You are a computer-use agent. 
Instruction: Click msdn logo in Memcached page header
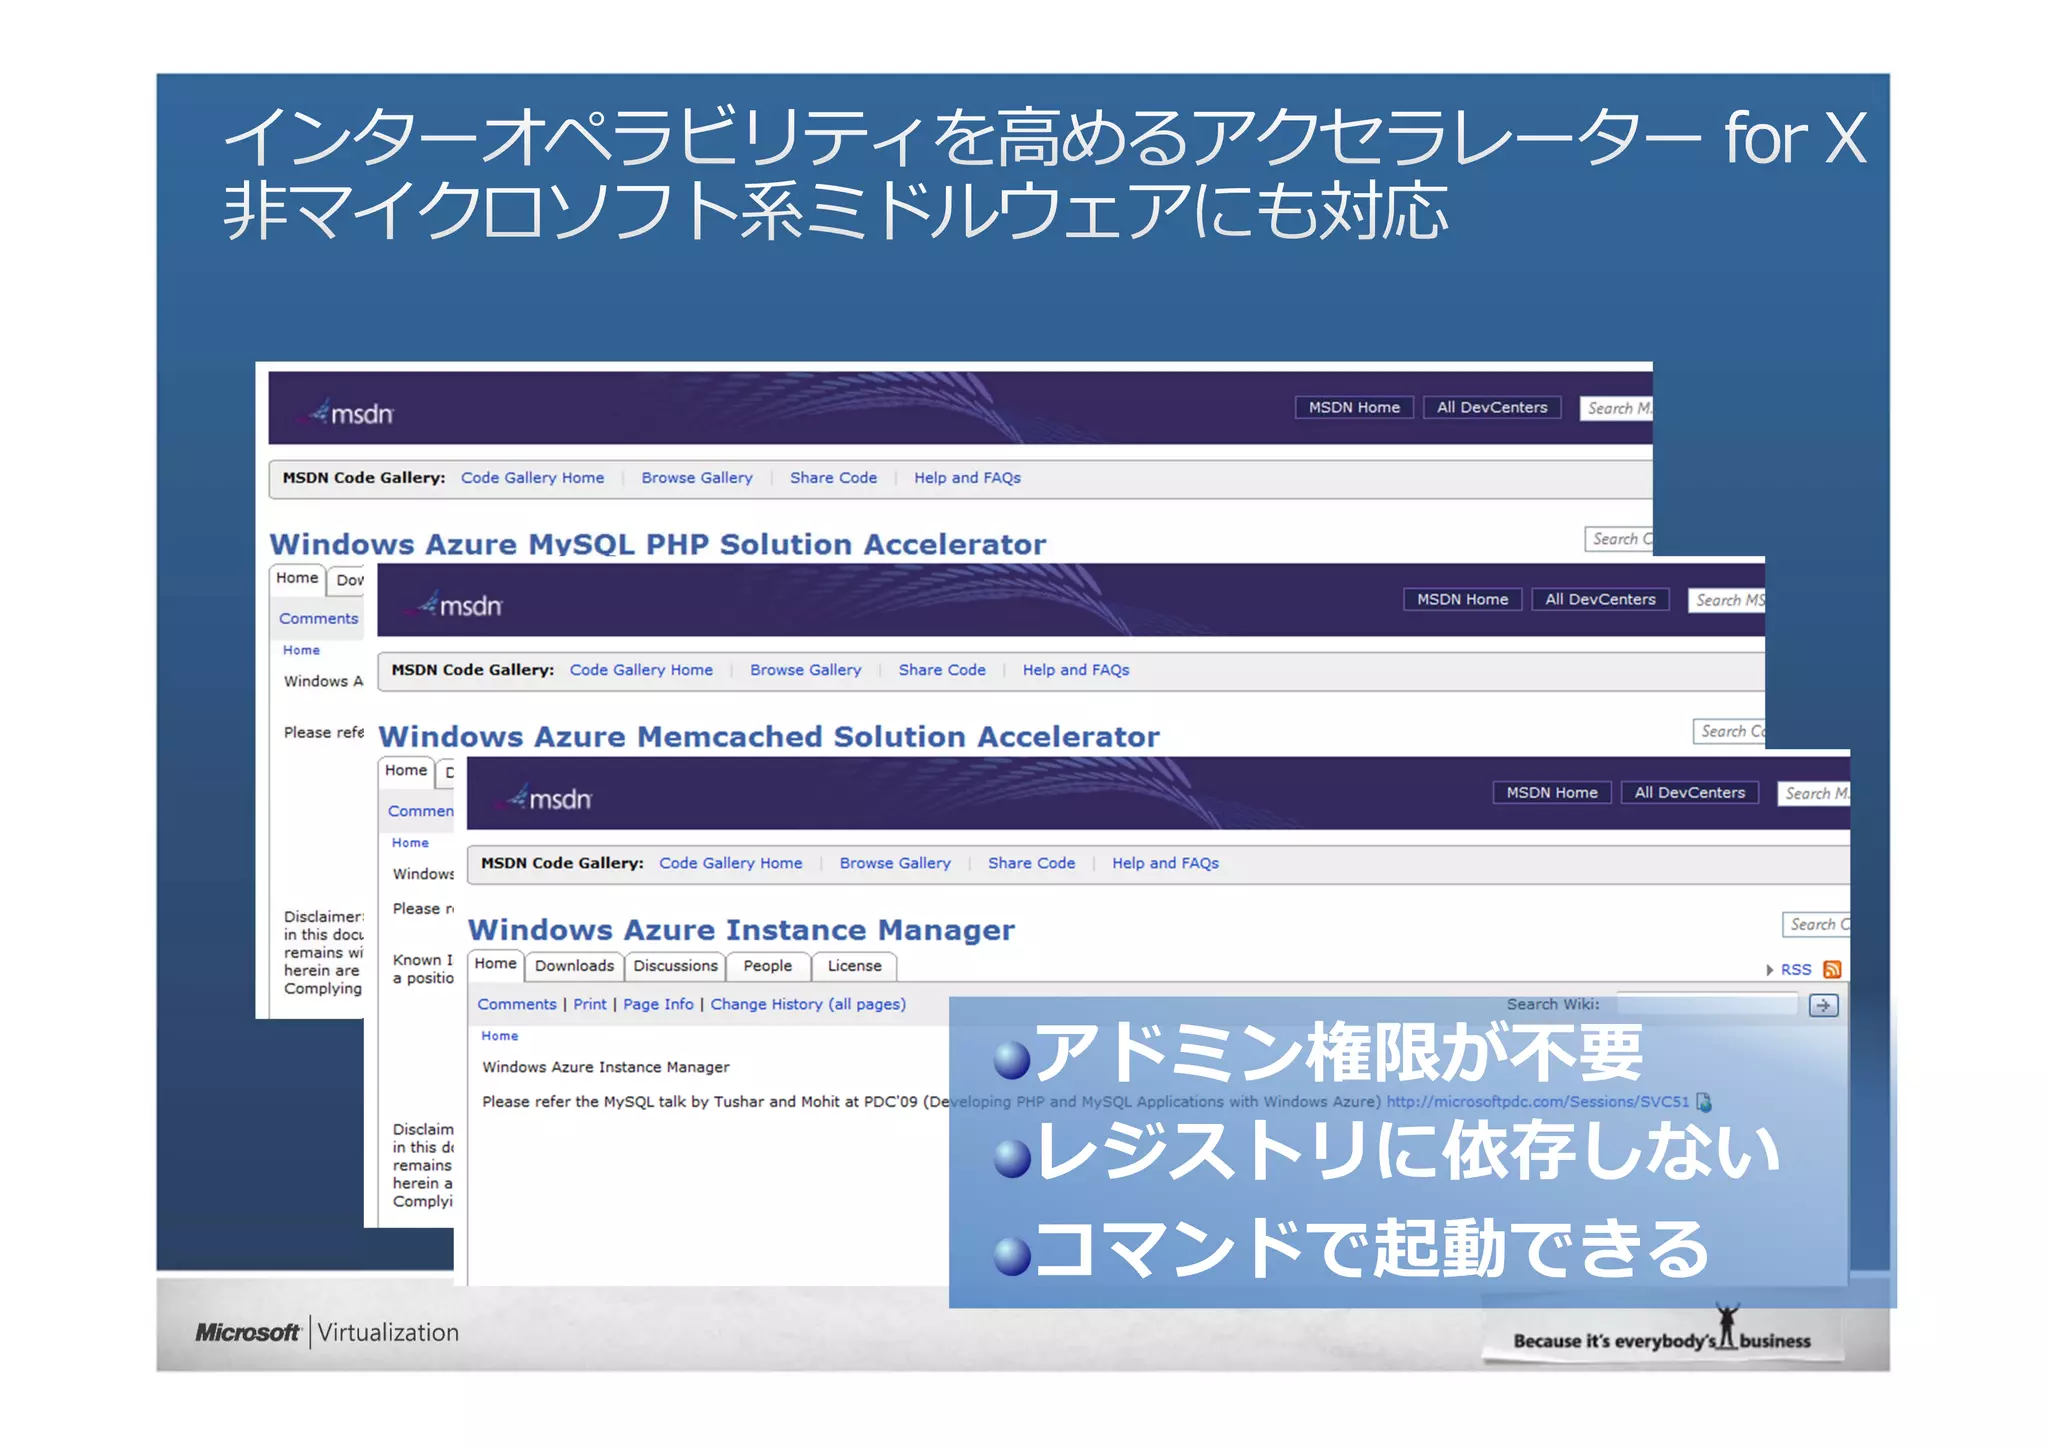[x=460, y=605]
